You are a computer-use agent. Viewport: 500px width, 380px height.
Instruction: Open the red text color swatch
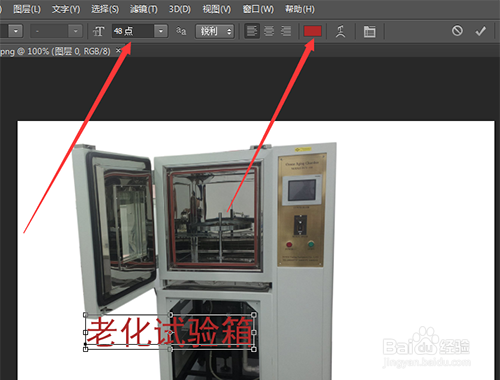pyautogui.click(x=313, y=31)
